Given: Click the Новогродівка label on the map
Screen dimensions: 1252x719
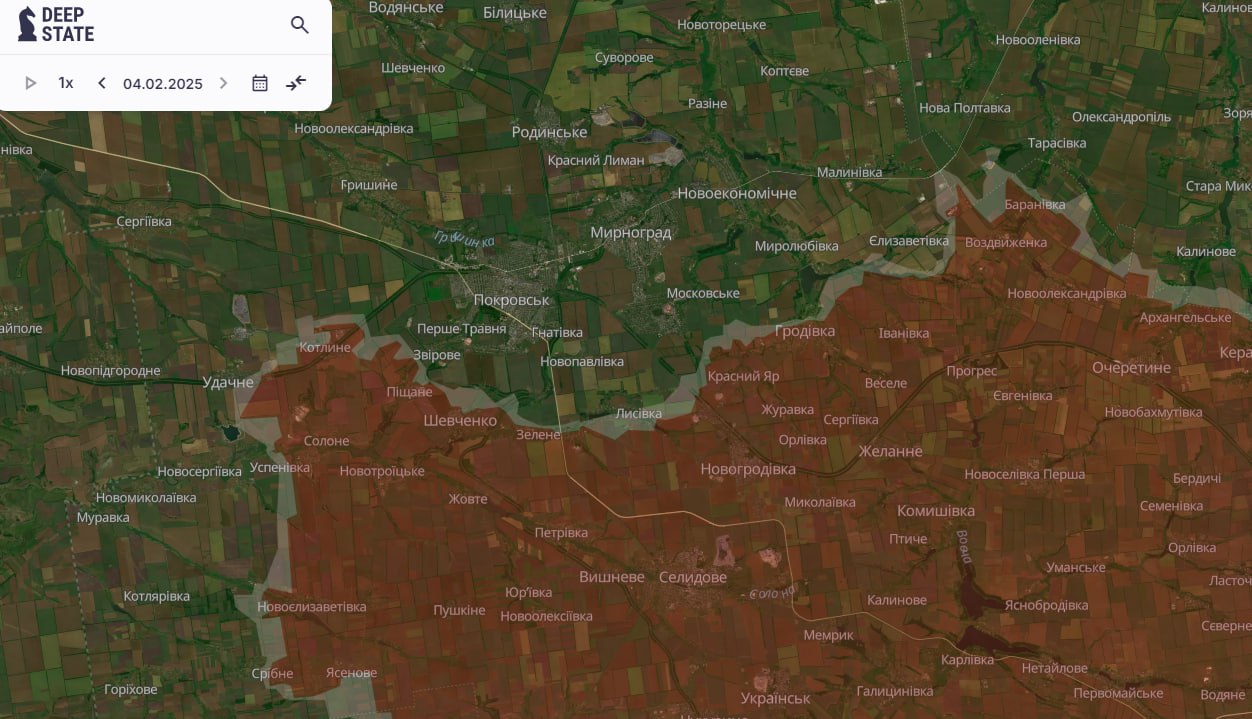Looking at the screenshot, I should (x=747, y=469).
